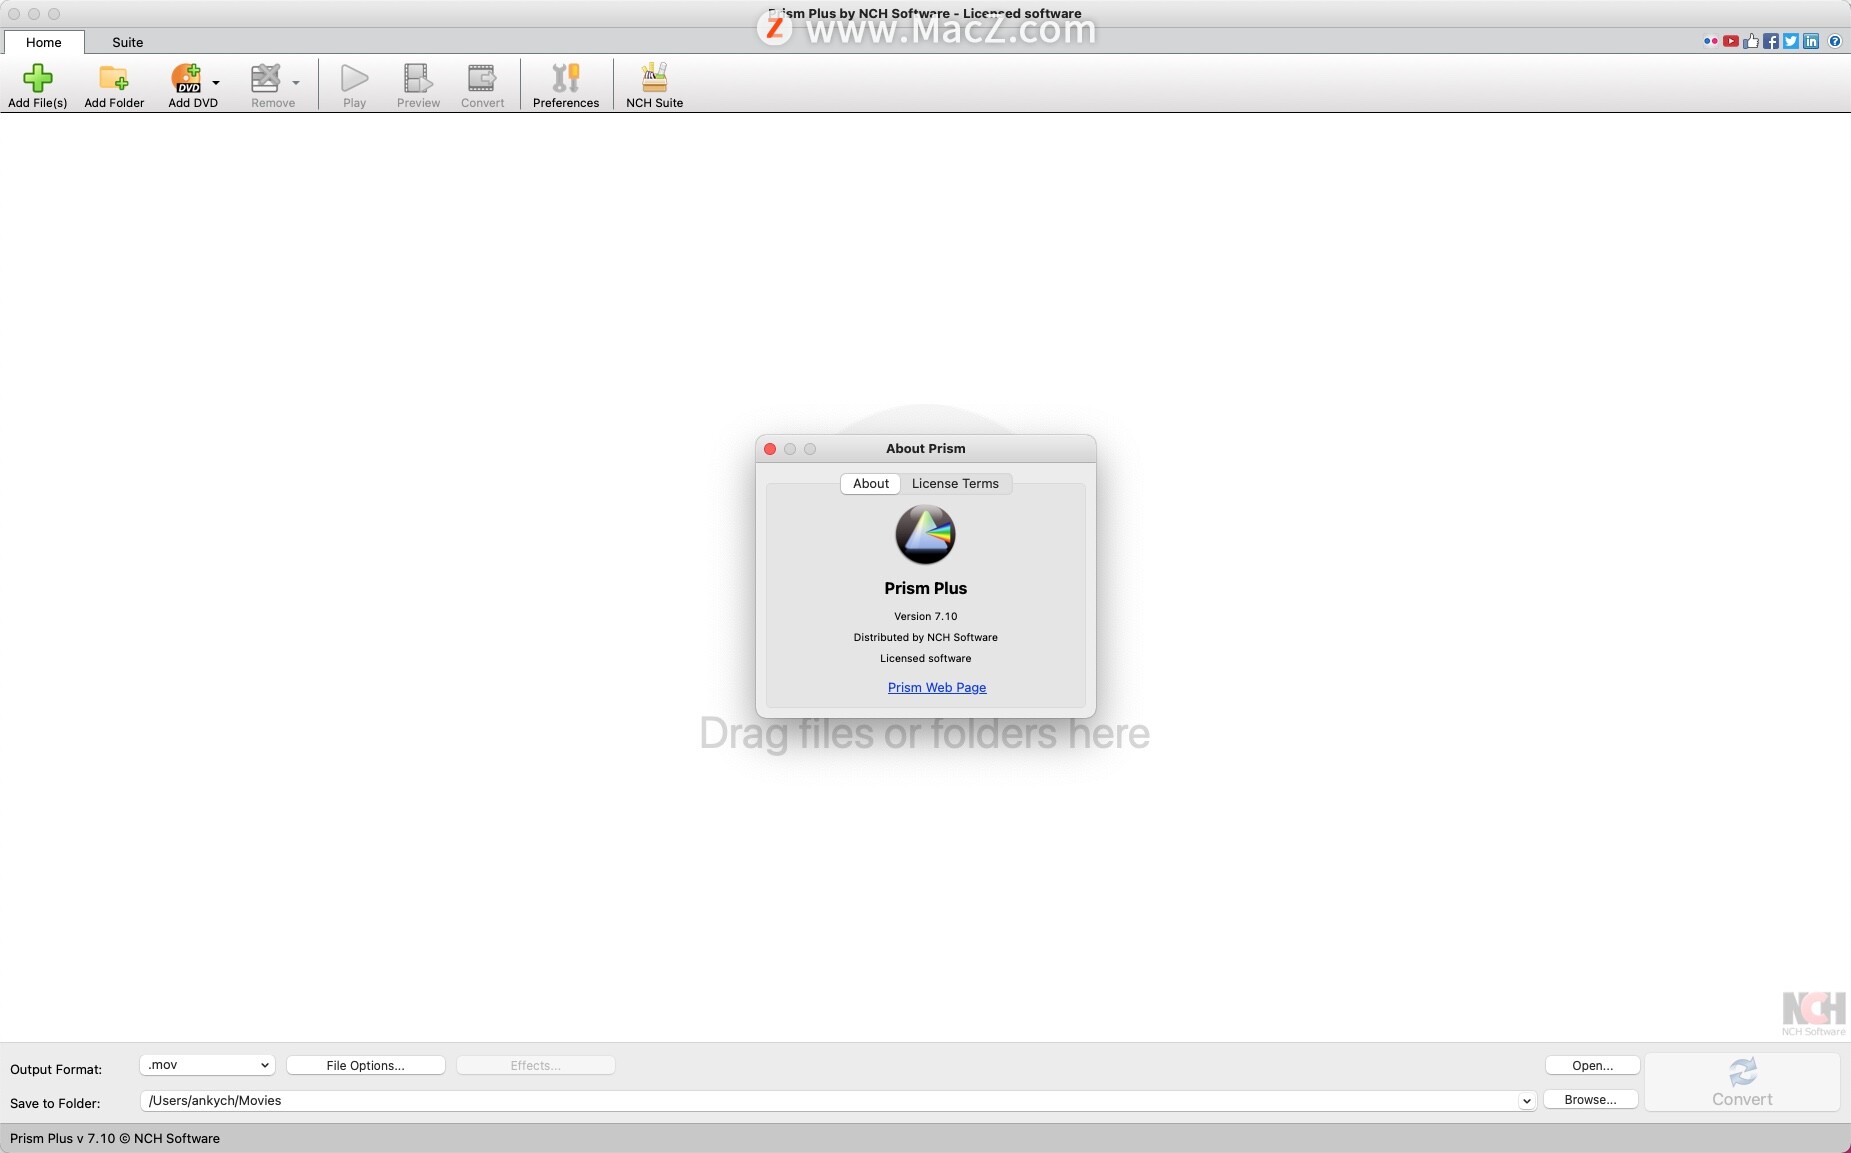Screen dimensions: 1851x1153
Task: Click the LinkedIn share icon
Action: click(x=1811, y=41)
